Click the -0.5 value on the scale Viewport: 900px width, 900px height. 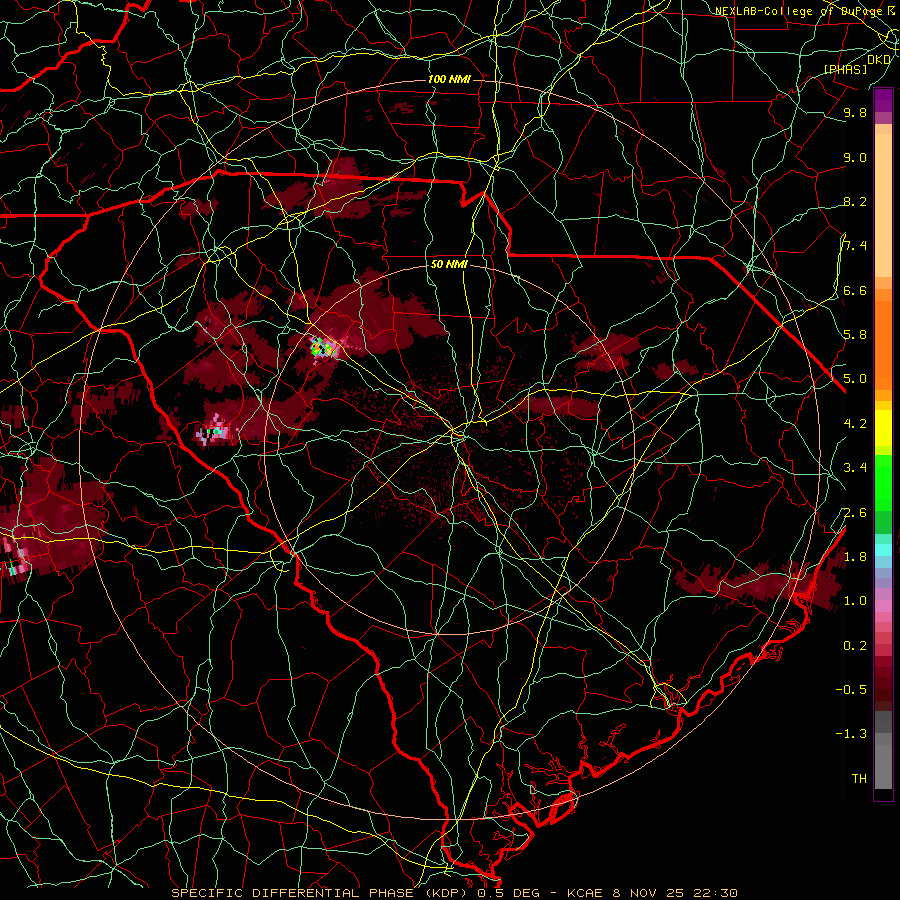pyautogui.click(x=851, y=690)
